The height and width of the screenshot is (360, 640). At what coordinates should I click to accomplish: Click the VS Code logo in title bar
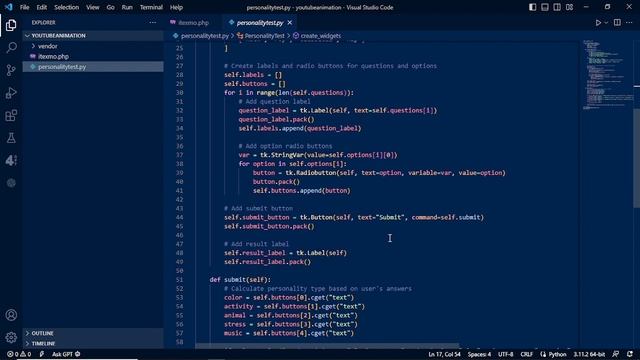pos(9,7)
